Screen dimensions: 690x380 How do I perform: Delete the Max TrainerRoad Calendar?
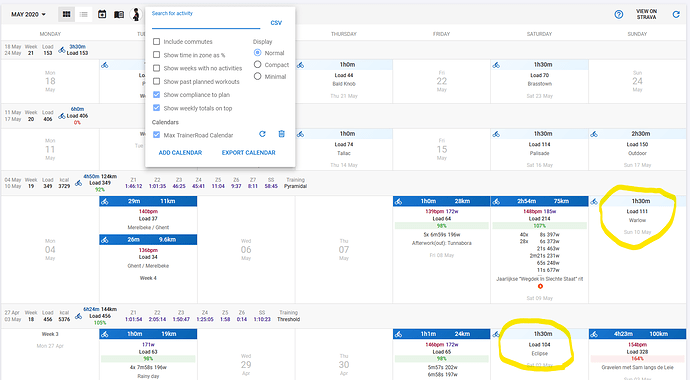coord(282,134)
